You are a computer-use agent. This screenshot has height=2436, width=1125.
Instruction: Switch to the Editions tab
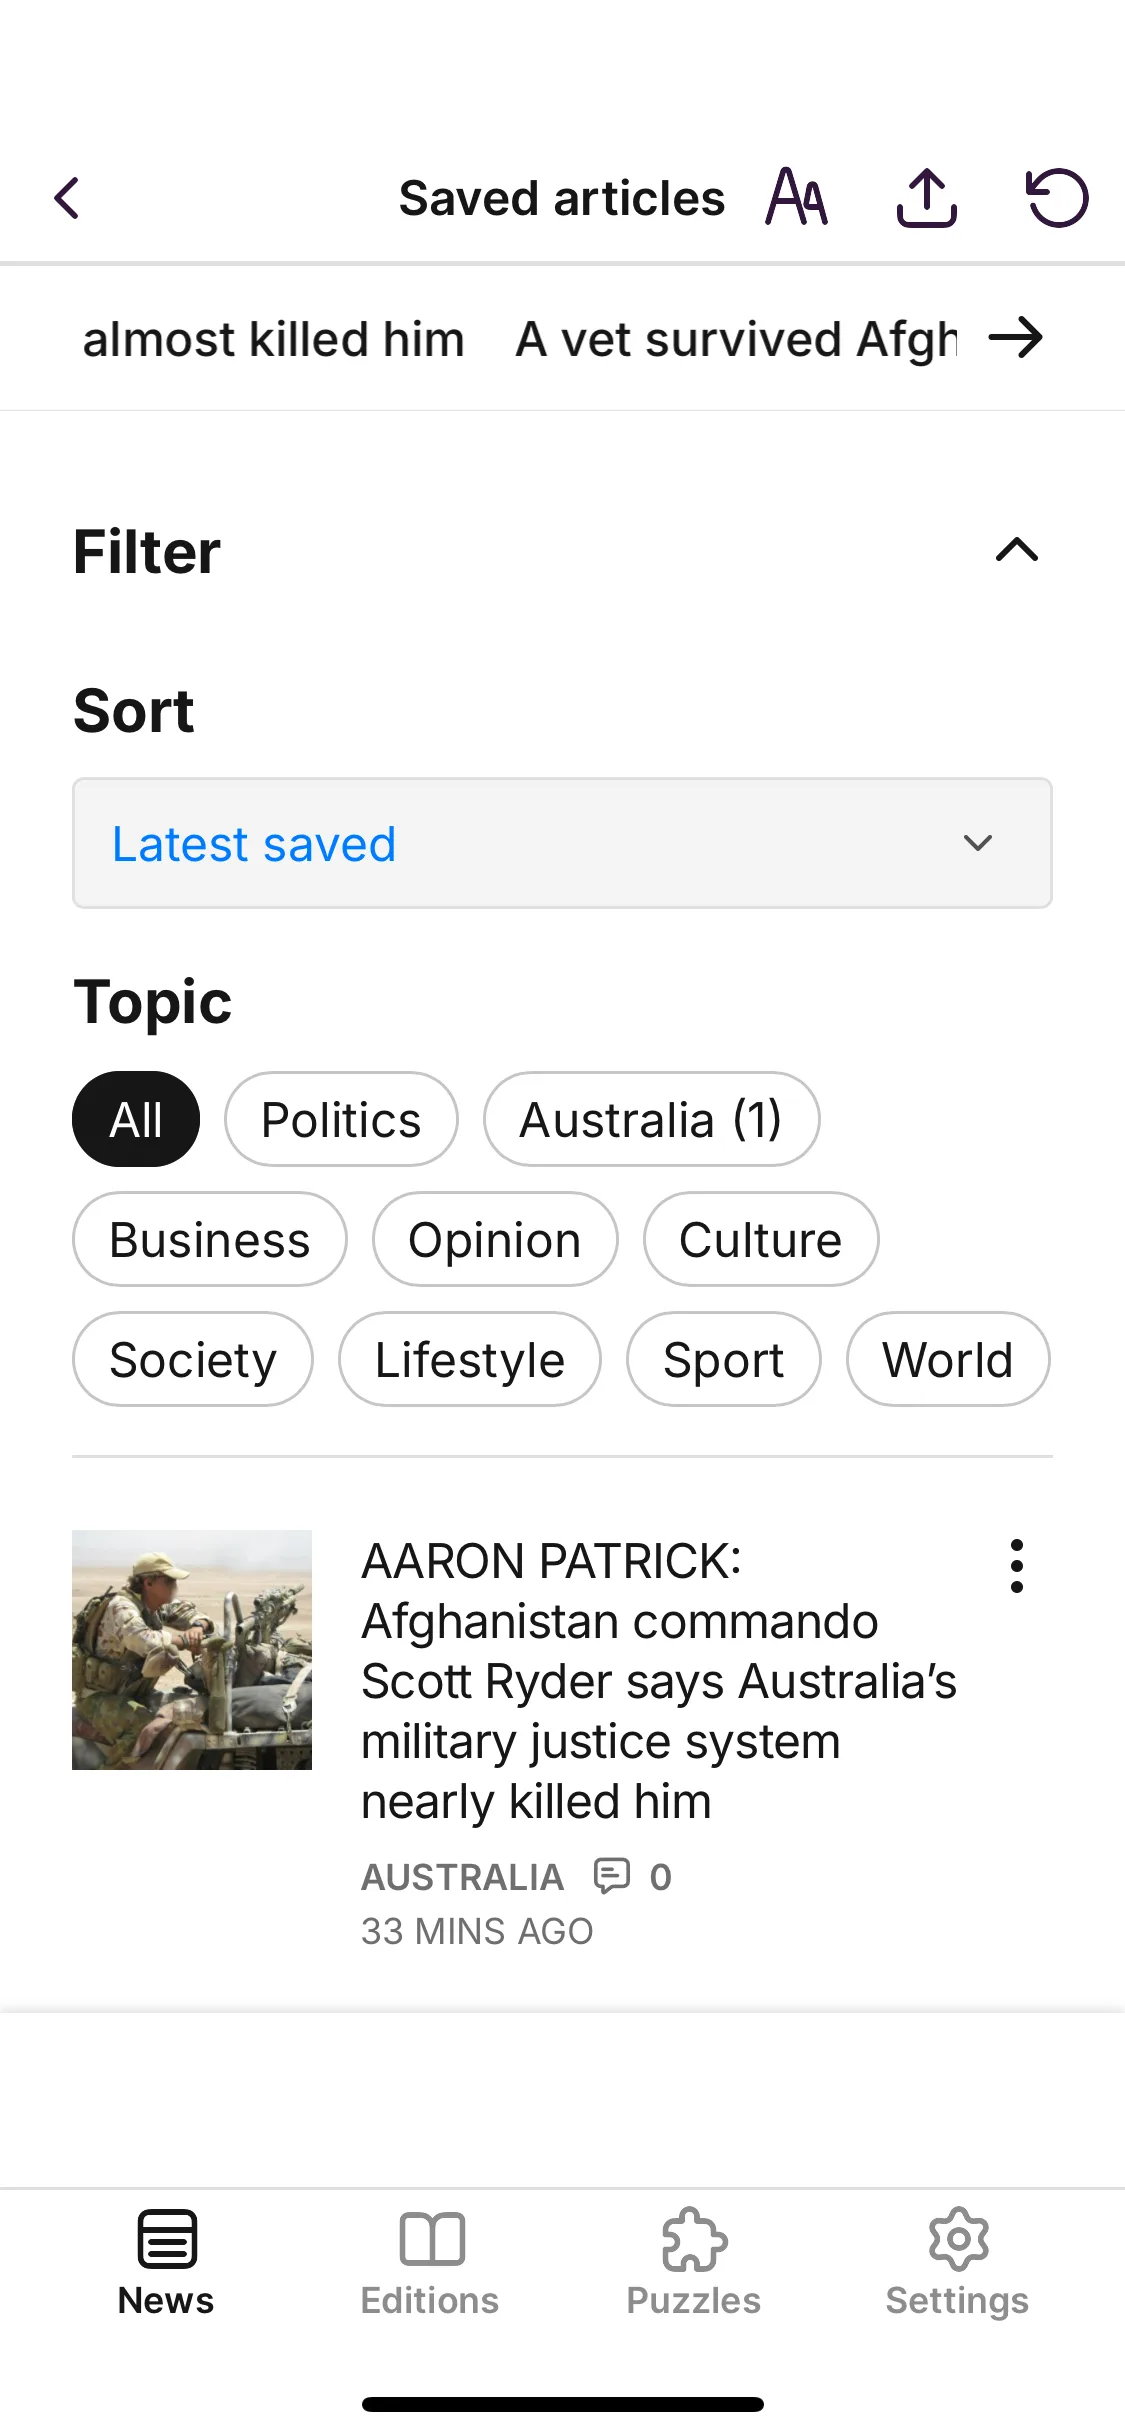tap(430, 2264)
